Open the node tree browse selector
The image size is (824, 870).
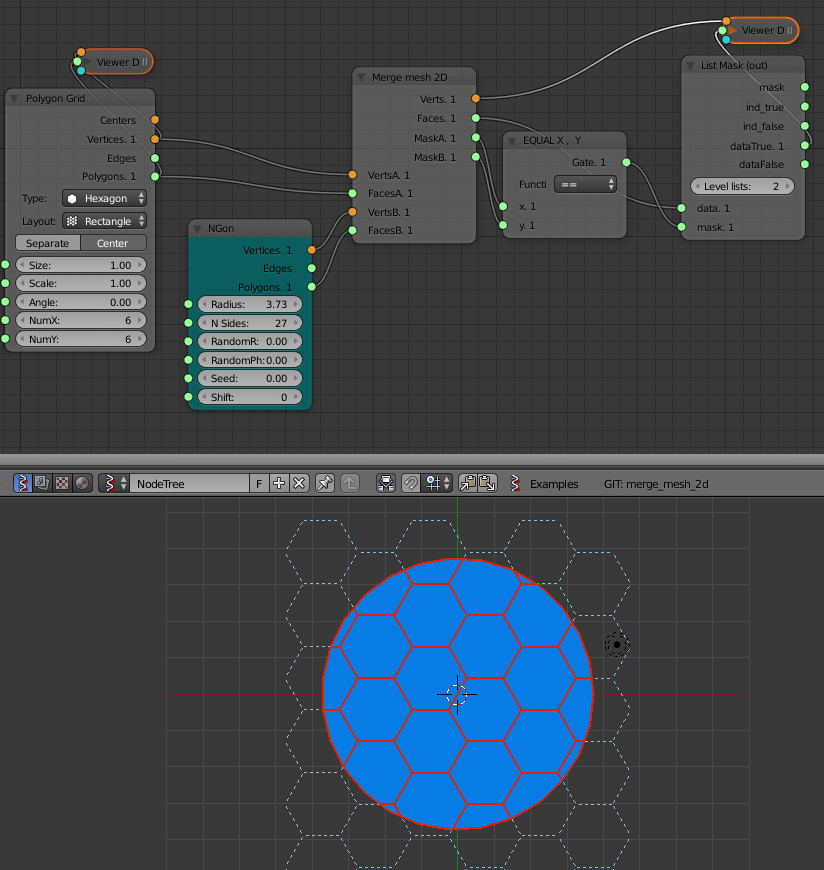[x=114, y=483]
